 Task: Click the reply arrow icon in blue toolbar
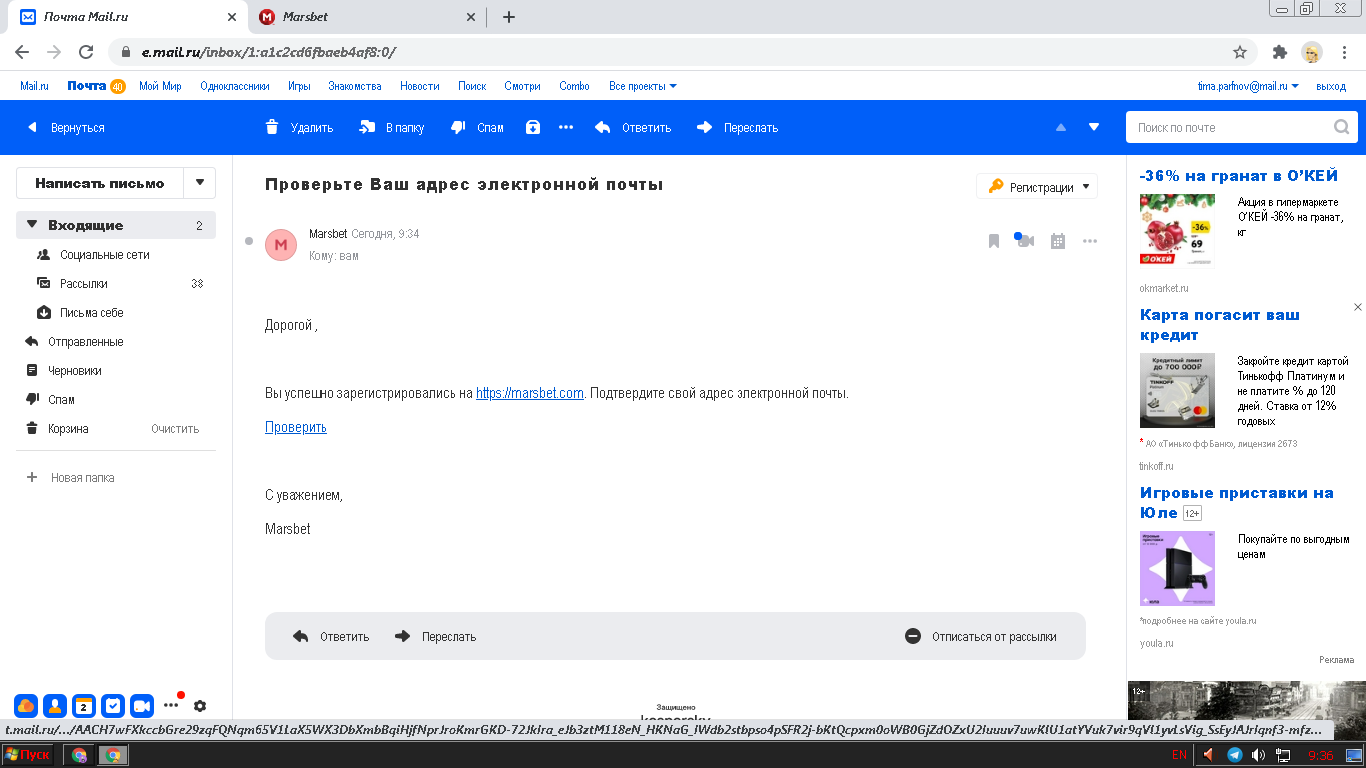tap(603, 127)
